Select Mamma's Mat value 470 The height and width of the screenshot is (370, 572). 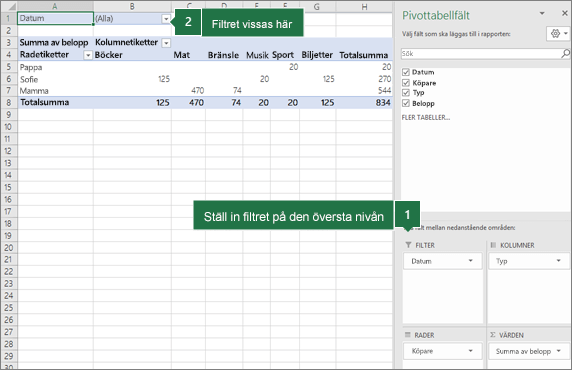188,90
